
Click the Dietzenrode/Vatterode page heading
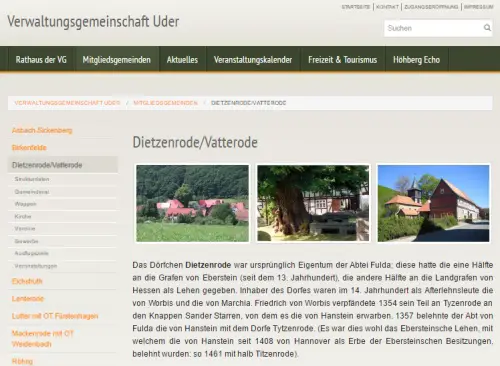point(195,142)
